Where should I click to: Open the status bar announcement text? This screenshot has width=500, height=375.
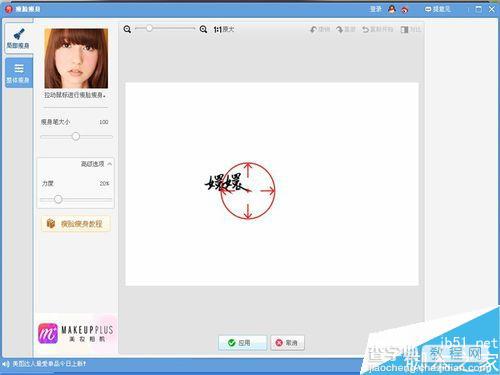pyautogui.click(x=49, y=364)
